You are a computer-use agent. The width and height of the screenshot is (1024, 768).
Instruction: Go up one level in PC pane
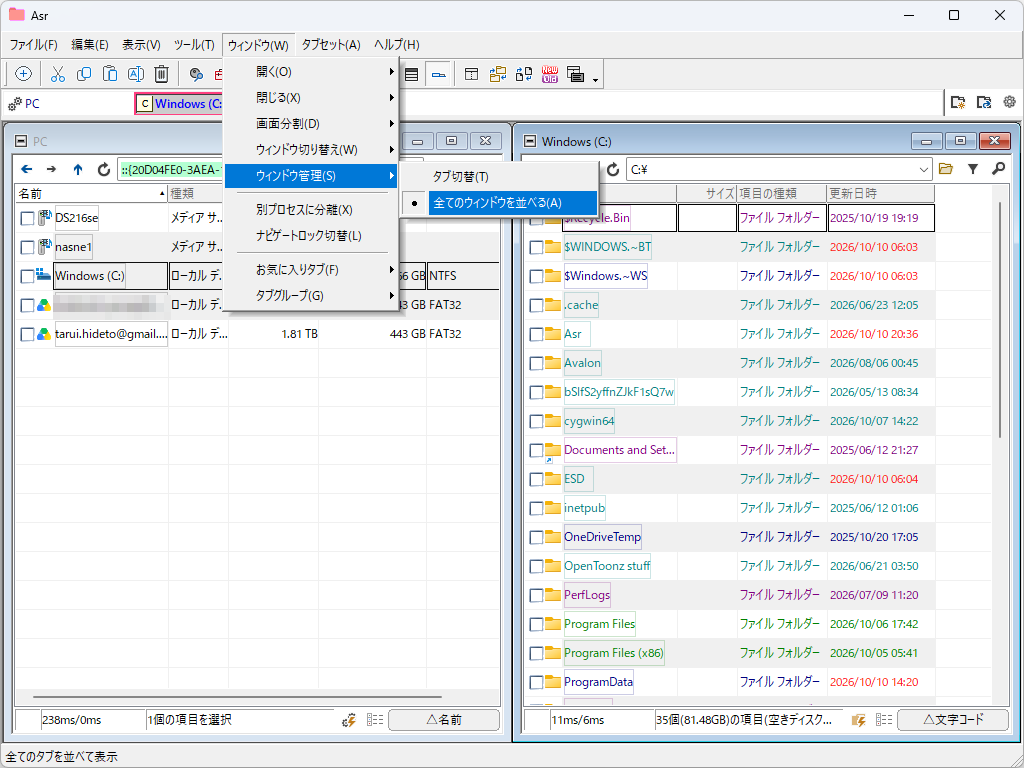click(78, 169)
